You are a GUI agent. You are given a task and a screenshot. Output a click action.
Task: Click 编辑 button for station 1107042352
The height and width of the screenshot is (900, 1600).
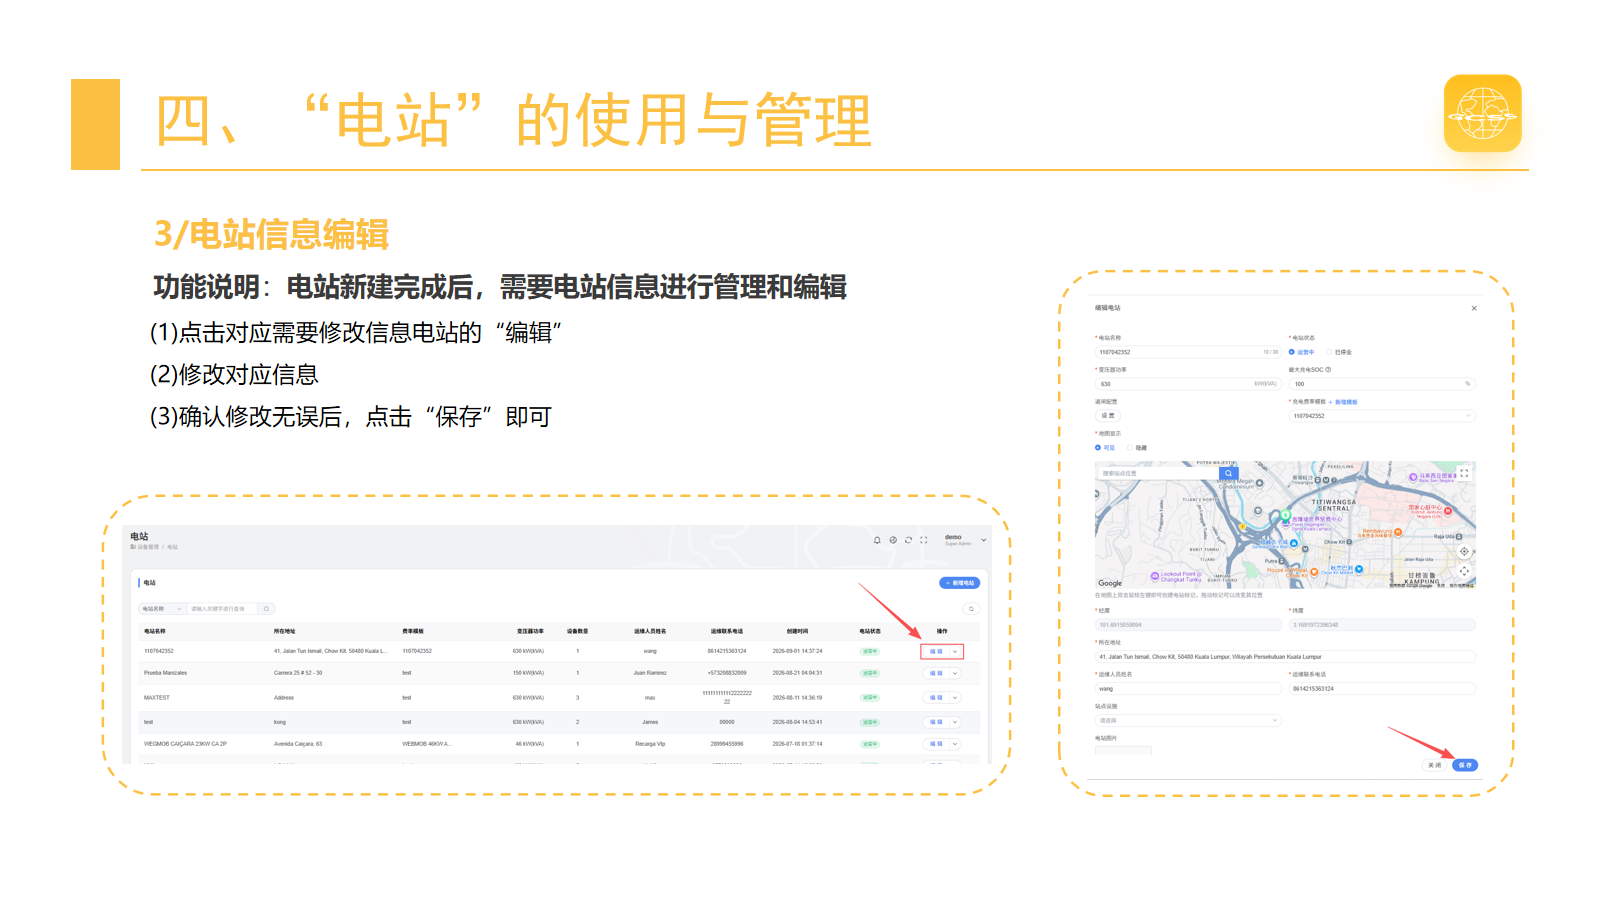click(x=936, y=652)
